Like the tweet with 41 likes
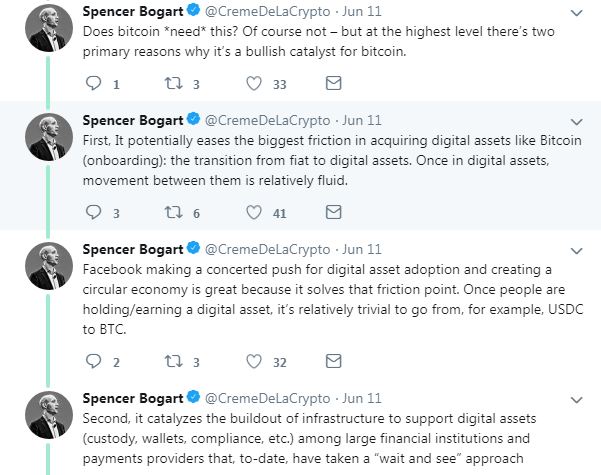 click(x=254, y=213)
